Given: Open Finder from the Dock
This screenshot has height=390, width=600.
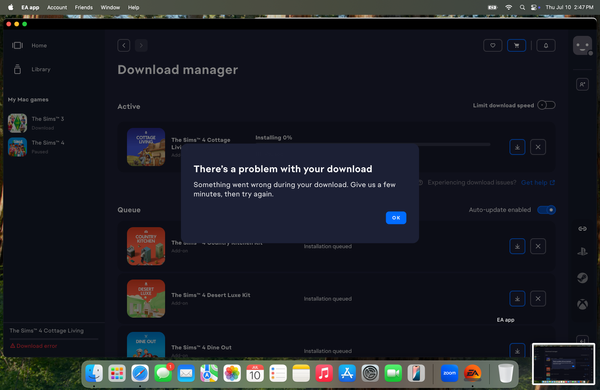Looking at the screenshot, I should 94,373.
